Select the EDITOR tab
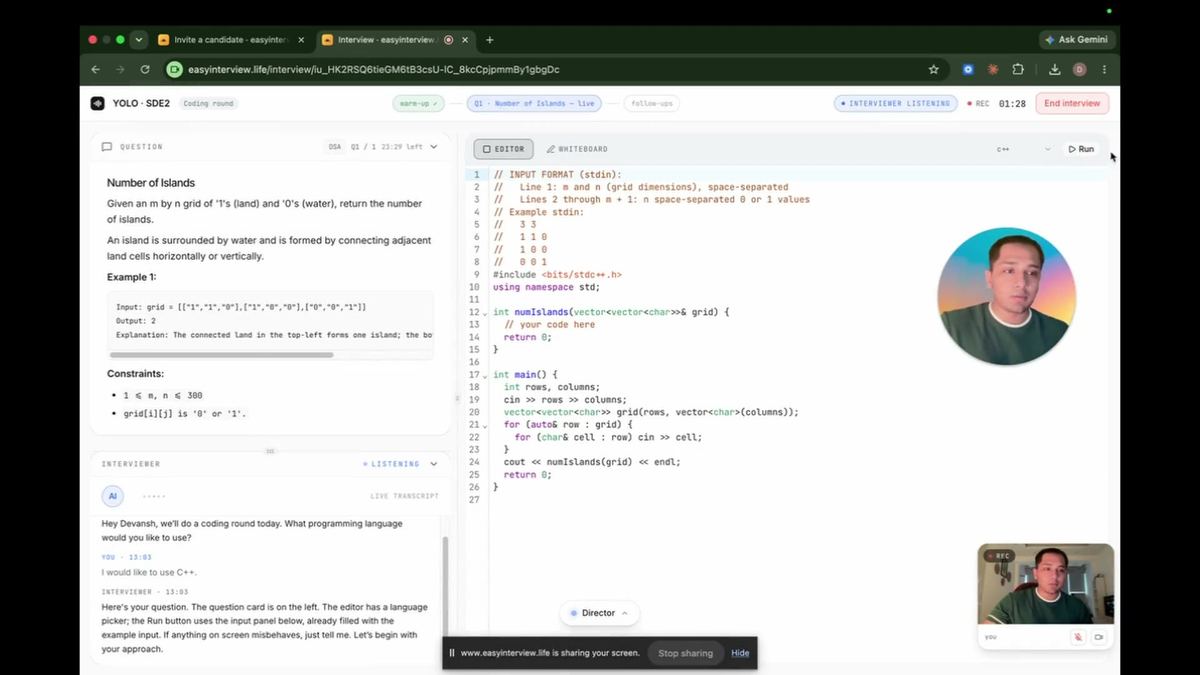Image resolution: width=1200 pixels, height=675 pixels. pyautogui.click(x=503, y=149)
